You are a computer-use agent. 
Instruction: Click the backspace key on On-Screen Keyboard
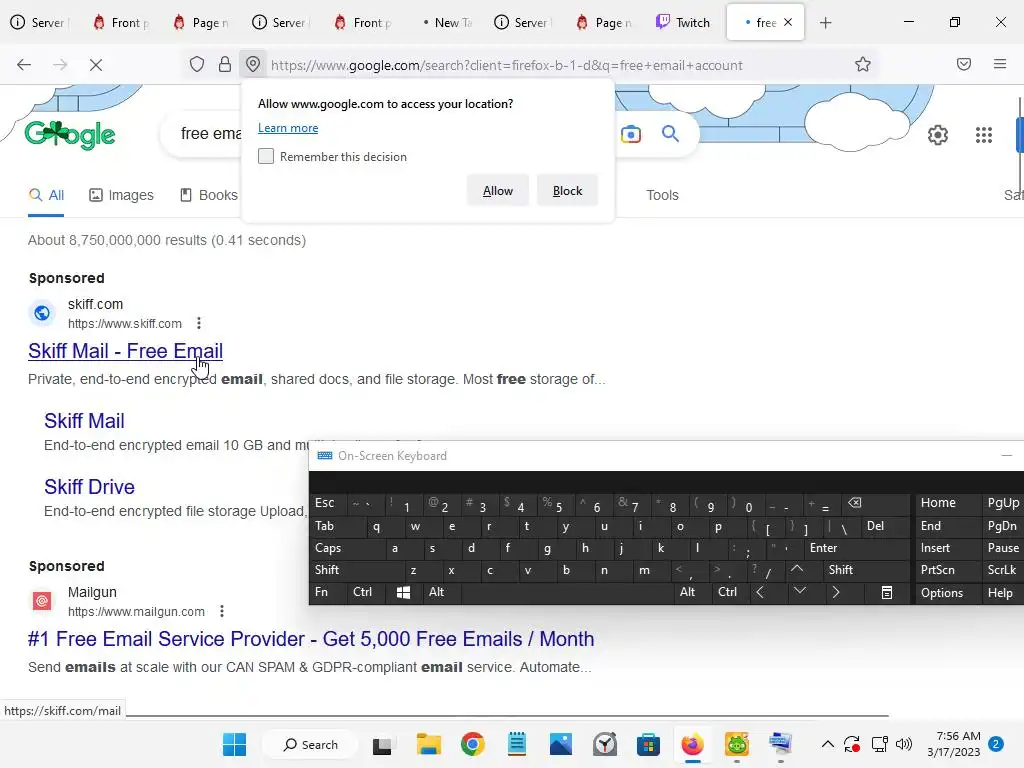[855, 503]
